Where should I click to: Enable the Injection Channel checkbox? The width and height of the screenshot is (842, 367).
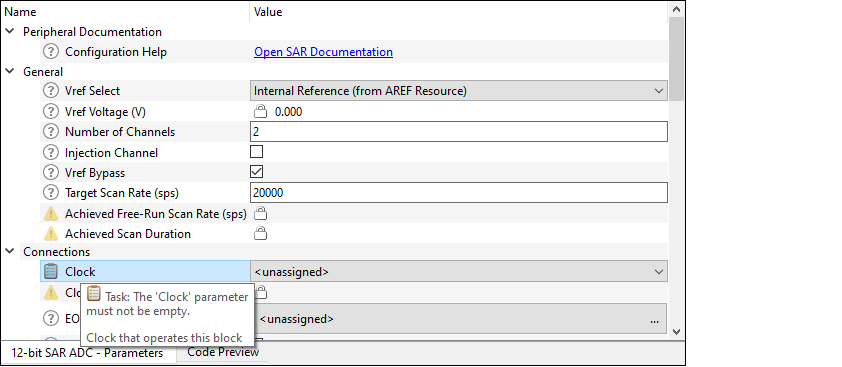[x=257, y=152]
